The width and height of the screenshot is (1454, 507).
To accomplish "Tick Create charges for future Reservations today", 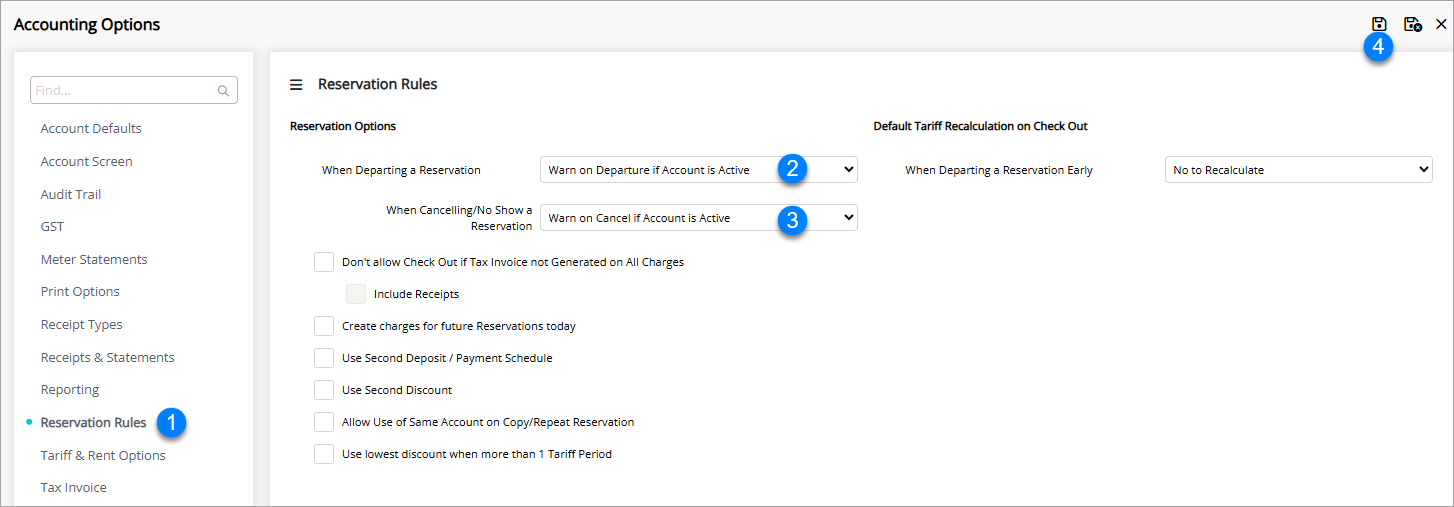I will 324,326.
